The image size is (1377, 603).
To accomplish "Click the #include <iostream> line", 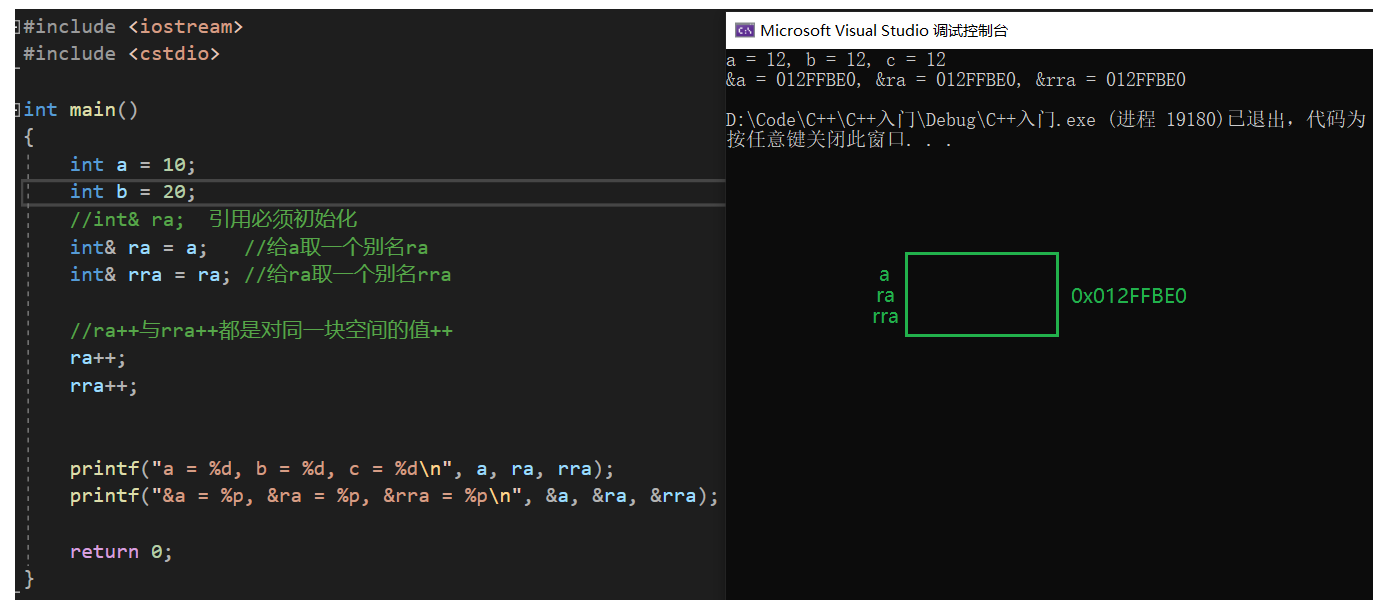I will (x=133, y=27).
